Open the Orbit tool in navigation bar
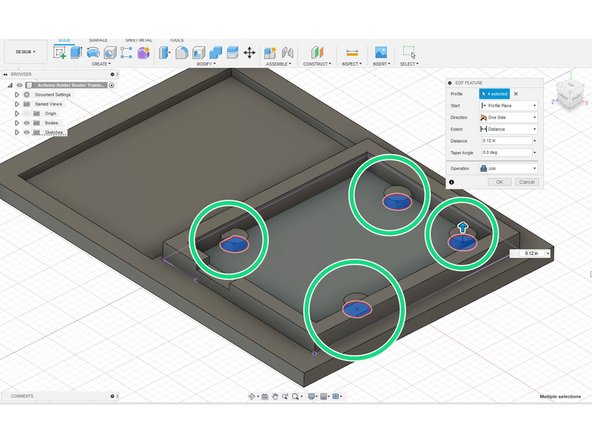 pos(252,396)
